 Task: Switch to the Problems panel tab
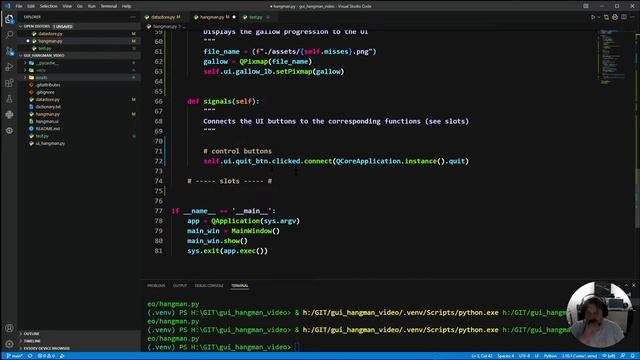[156, 286]
